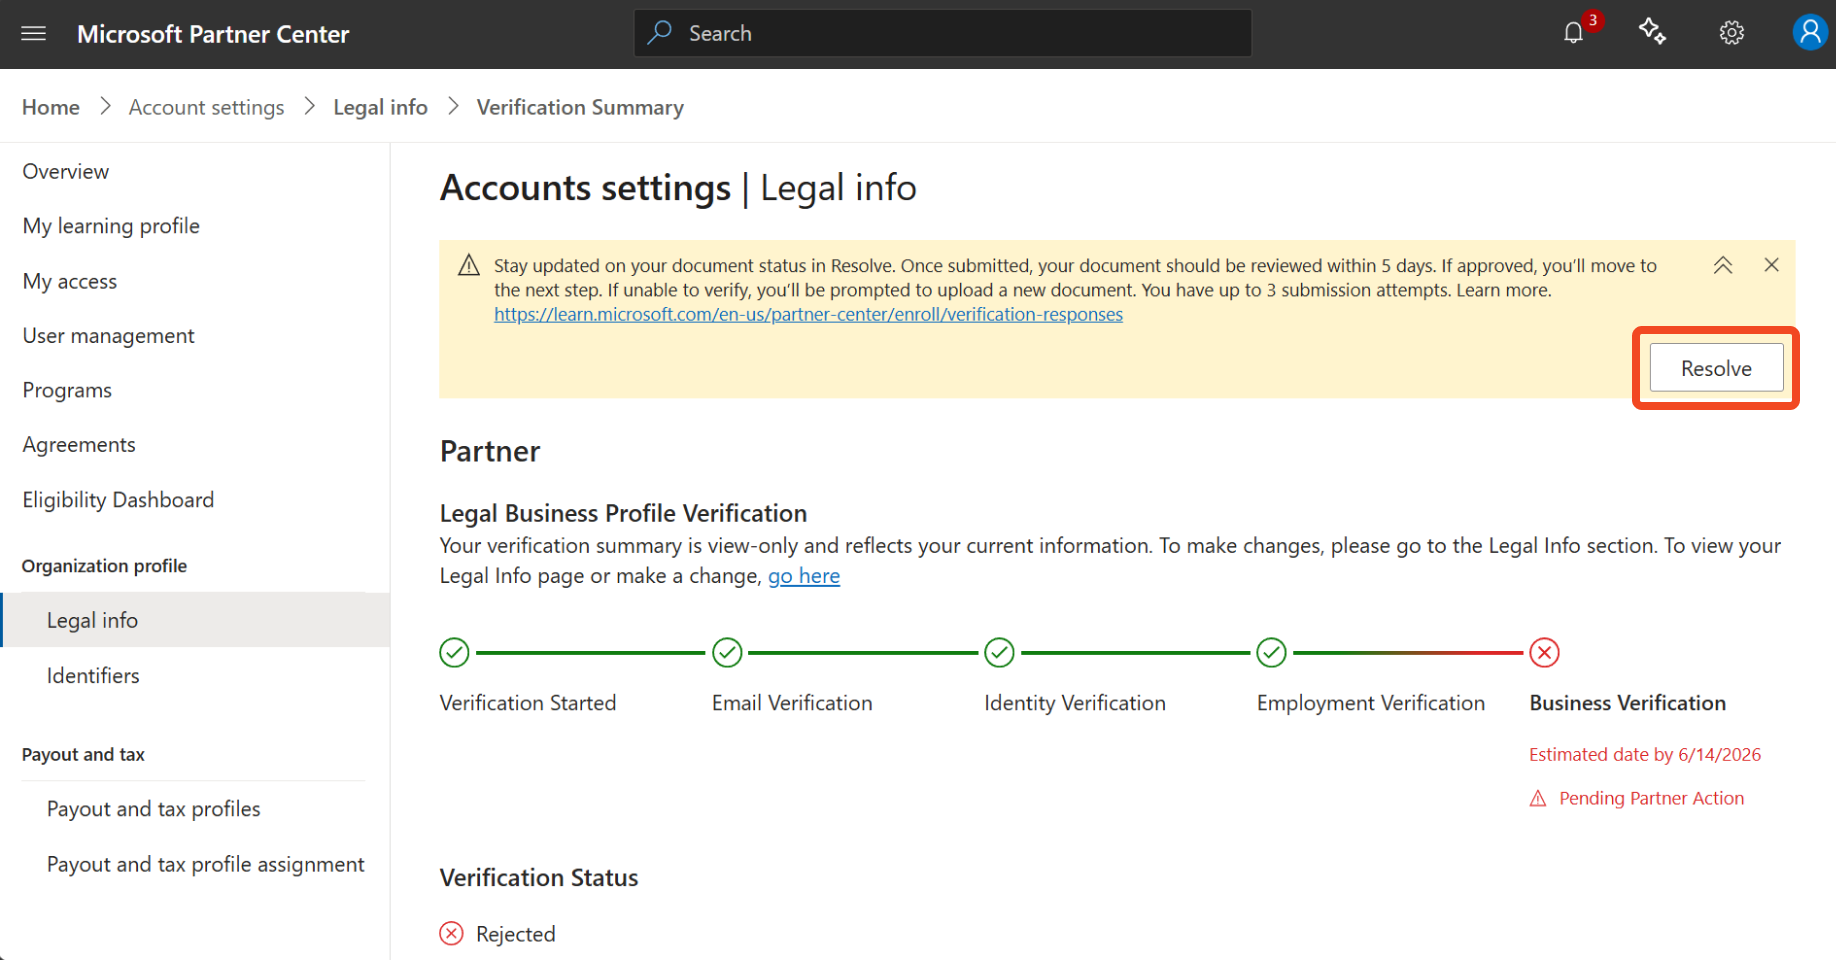Screen dimensions: 1836x960
Task: Click the Verification Started checkmark step
Action: (454, 653)
